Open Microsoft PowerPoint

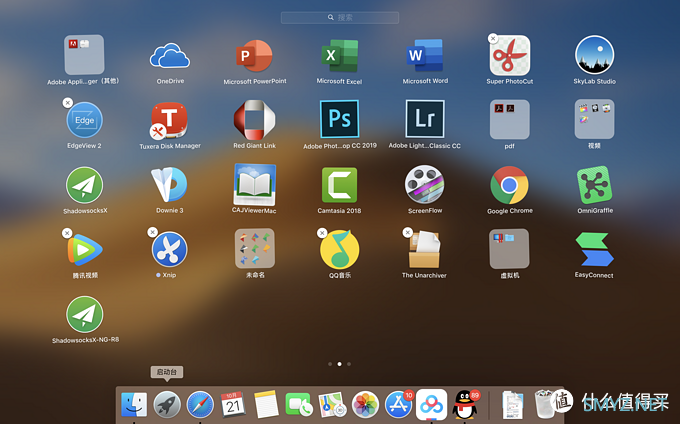click(x=255, y=55)
